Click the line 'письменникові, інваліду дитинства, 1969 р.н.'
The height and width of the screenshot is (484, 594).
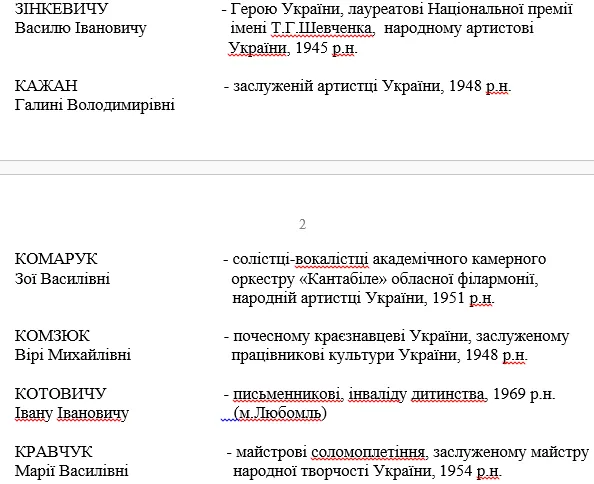click(394, 394)
